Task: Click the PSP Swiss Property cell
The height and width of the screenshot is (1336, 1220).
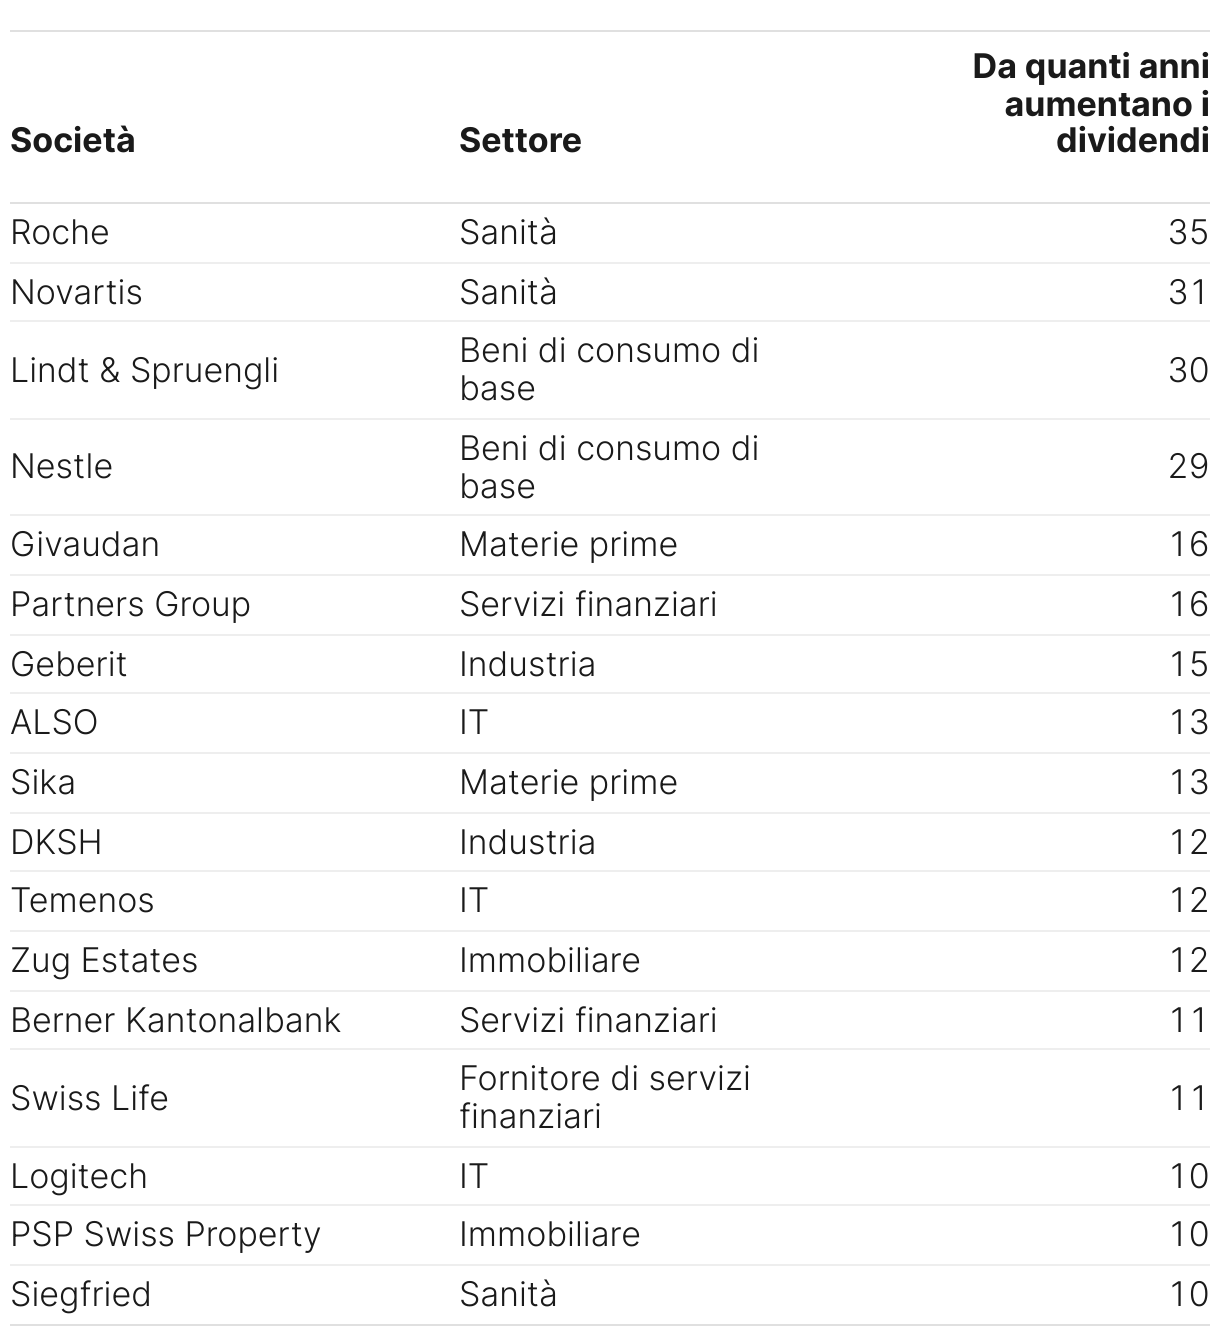Action: coord(166,1234)
